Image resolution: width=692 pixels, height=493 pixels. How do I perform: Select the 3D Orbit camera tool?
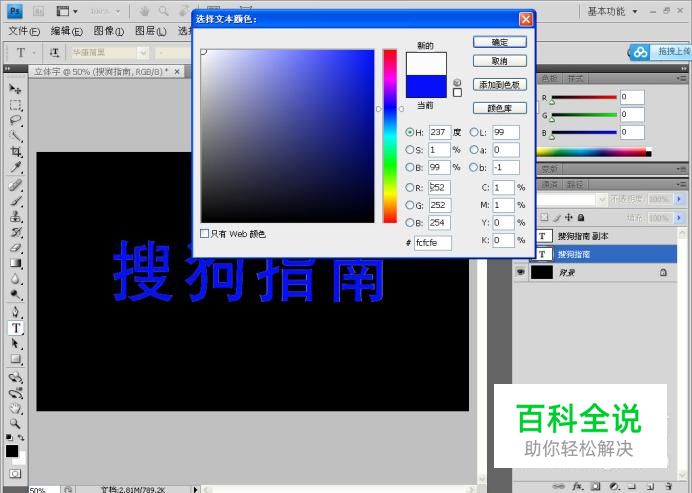(x=15, y=392)
